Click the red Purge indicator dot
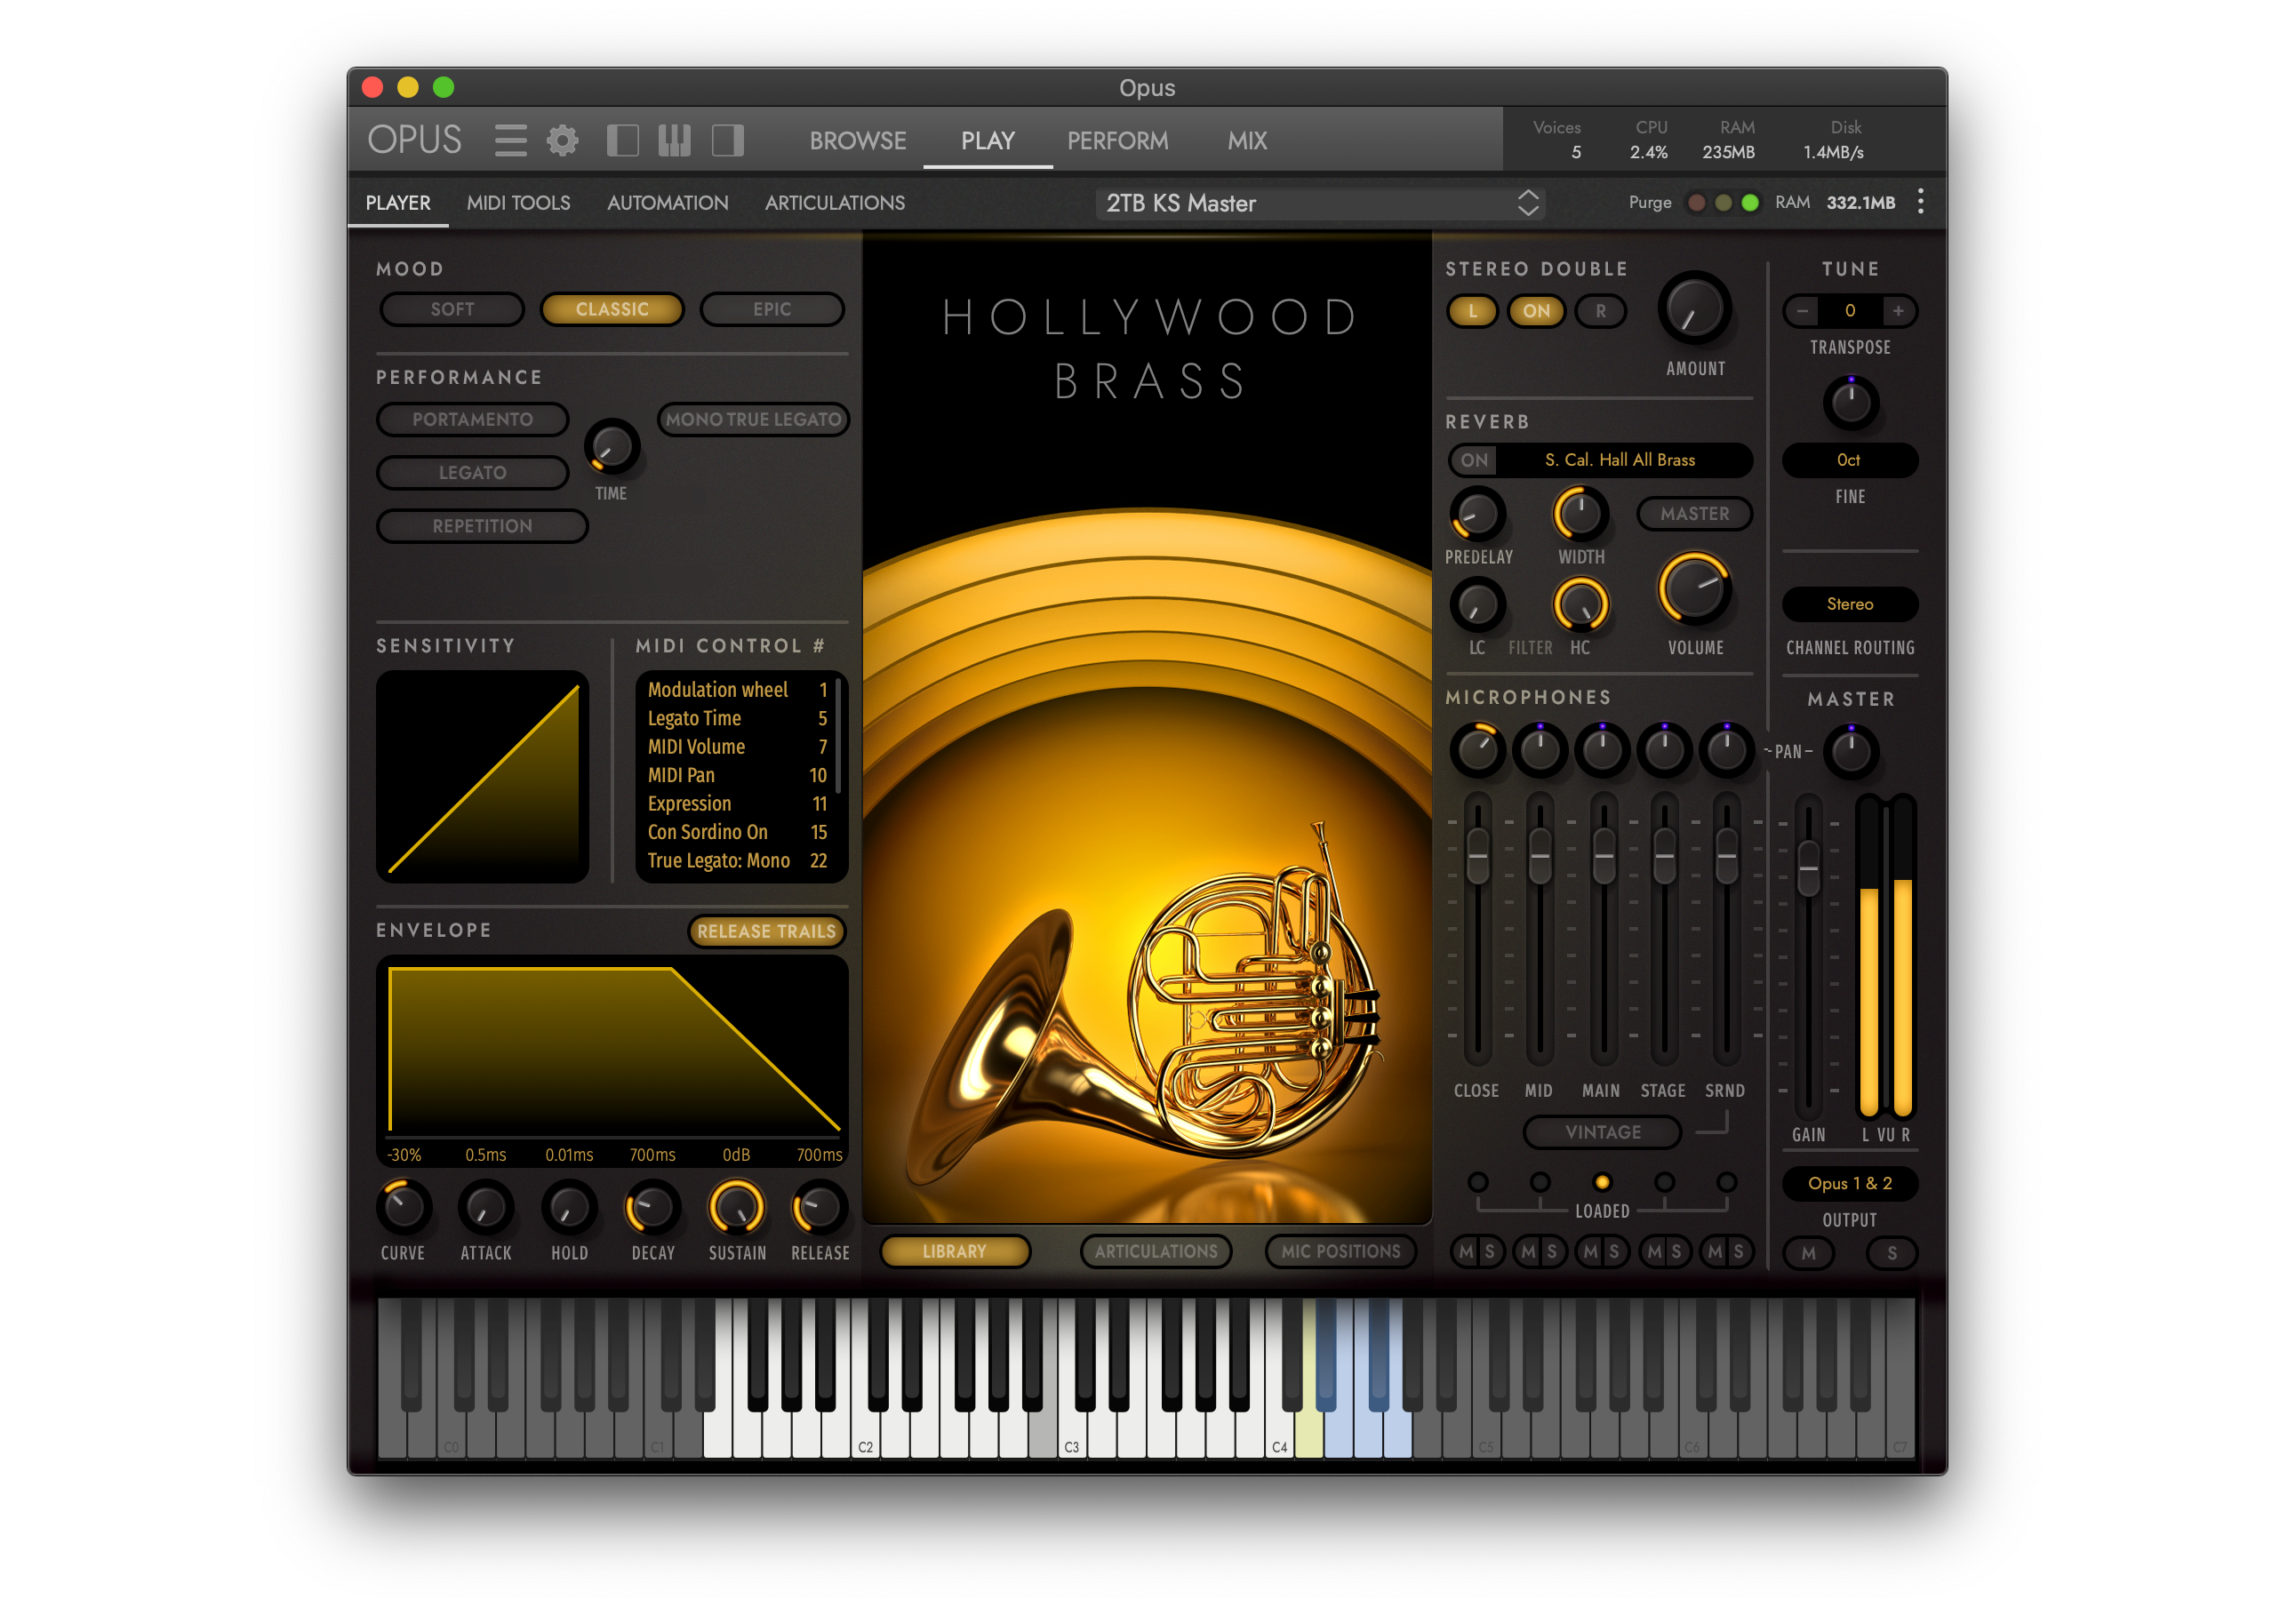The height and width of the screenshot is (1607, 2296). pos(1696,203)
